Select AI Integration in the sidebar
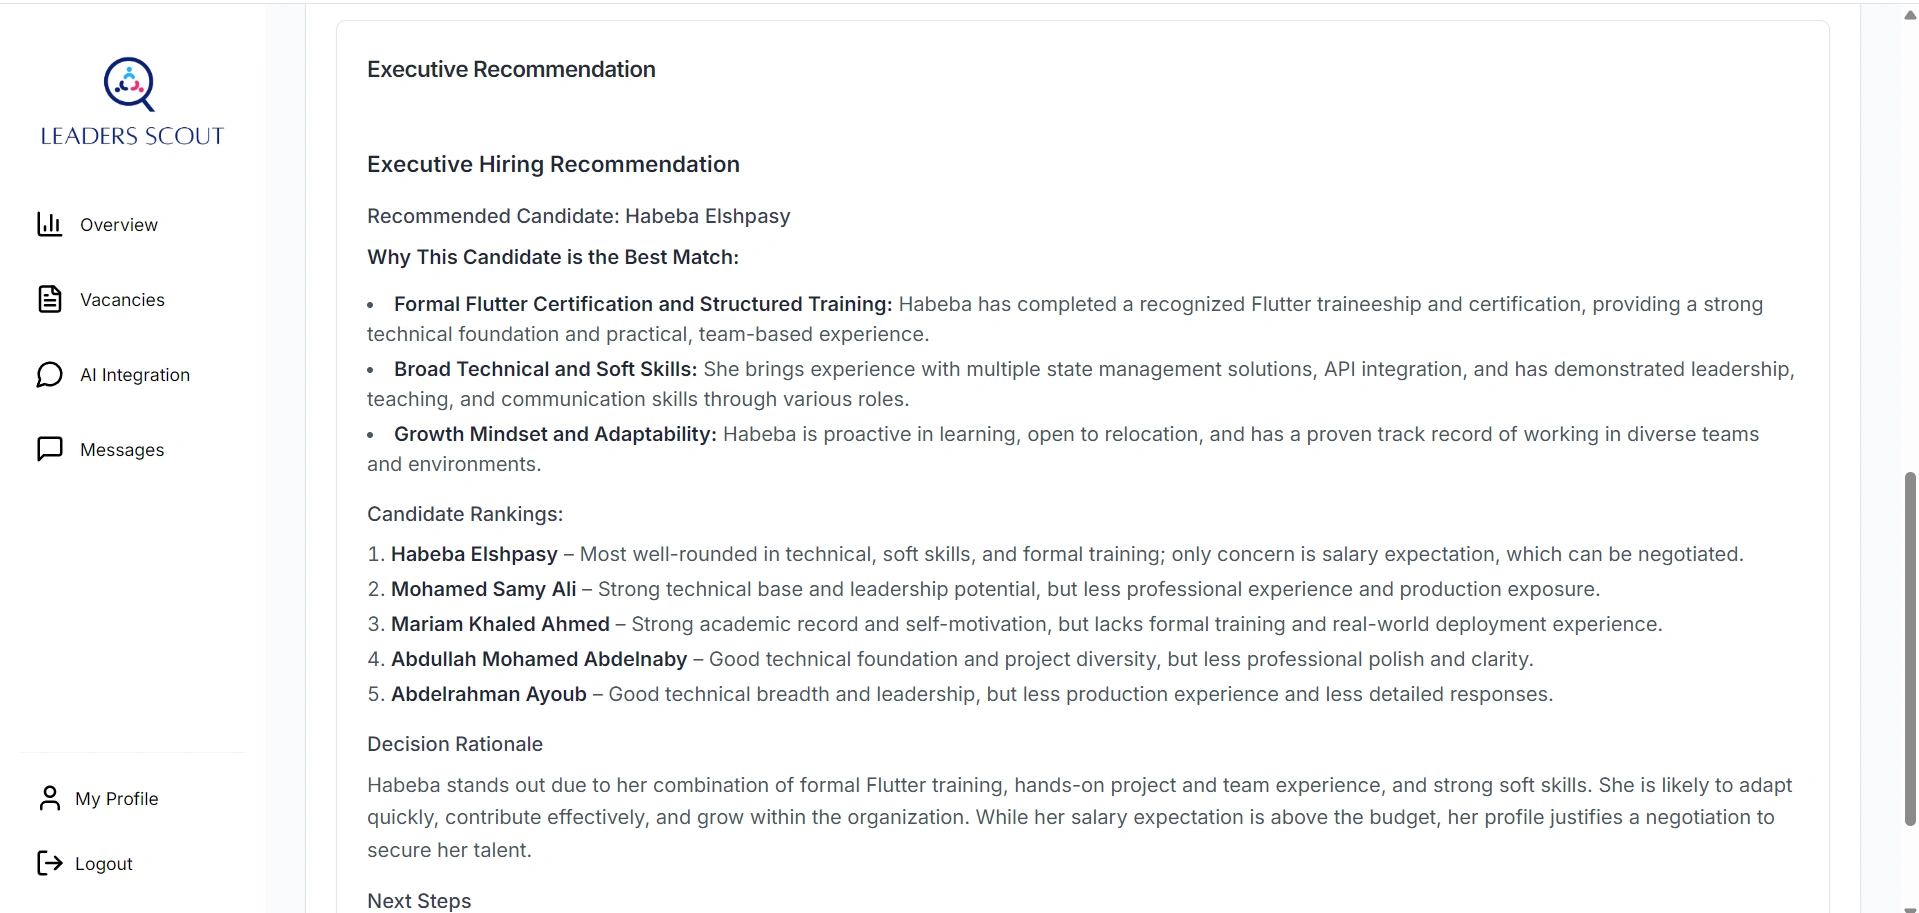Image resolution: width=1919 pixels, height=913 pixels. pos(135,375)
